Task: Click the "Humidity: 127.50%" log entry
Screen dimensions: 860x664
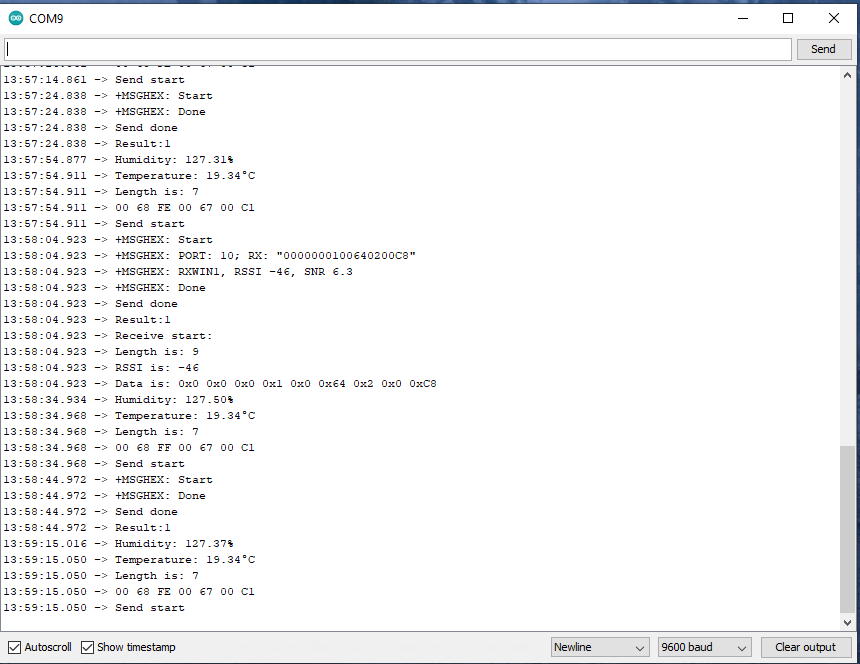Action: (173, 400)
